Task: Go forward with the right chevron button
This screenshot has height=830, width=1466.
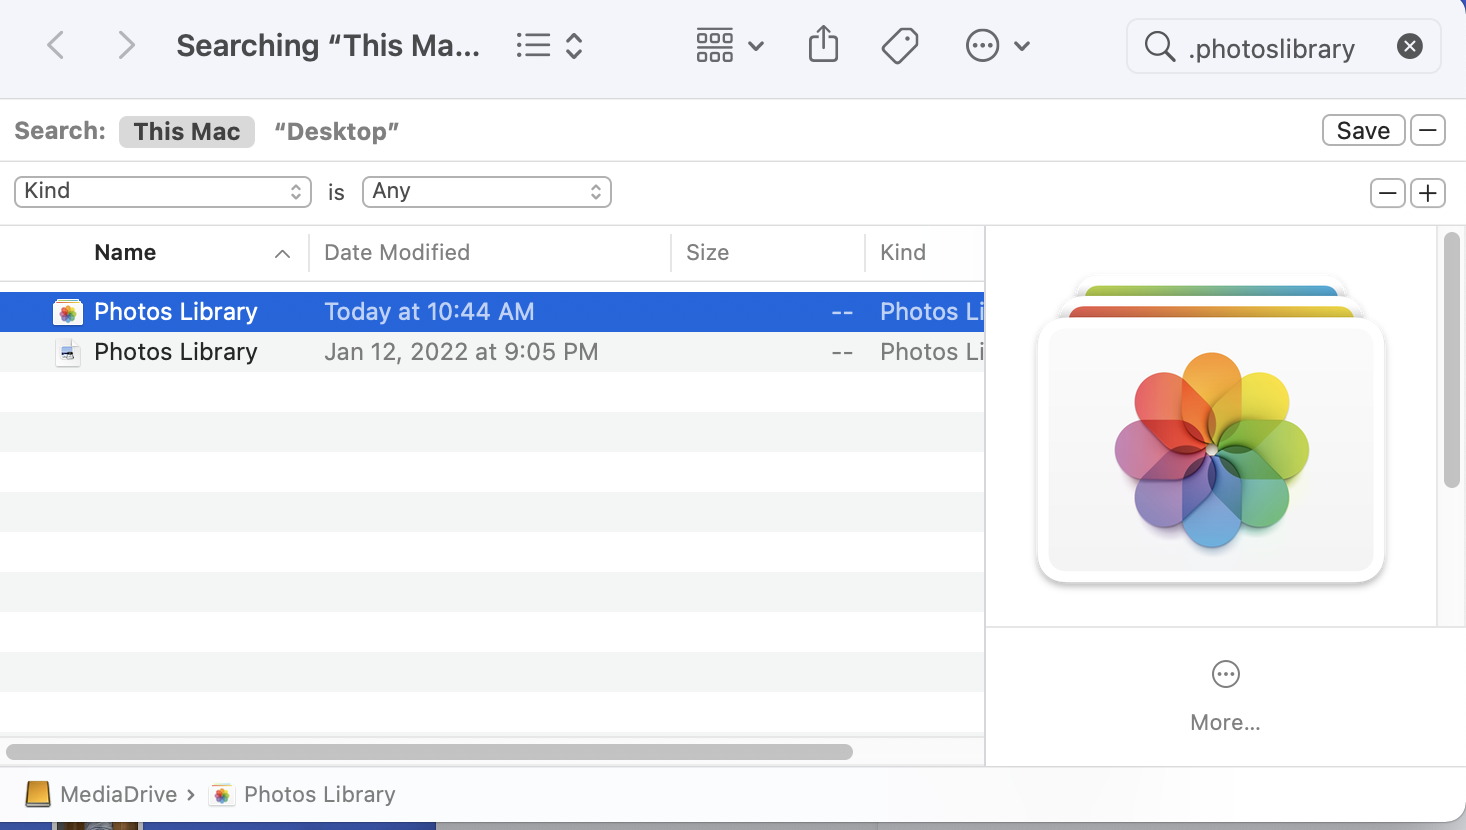Action: coord(126,45)
